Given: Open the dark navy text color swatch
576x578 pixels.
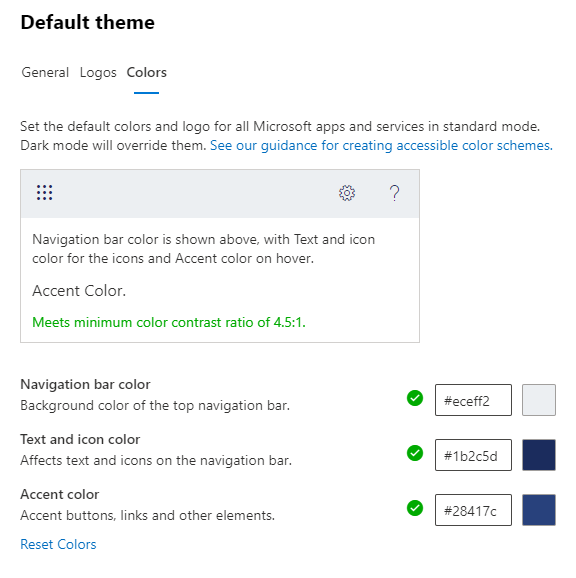Looking at the screenshot, I should click(539, 455).
